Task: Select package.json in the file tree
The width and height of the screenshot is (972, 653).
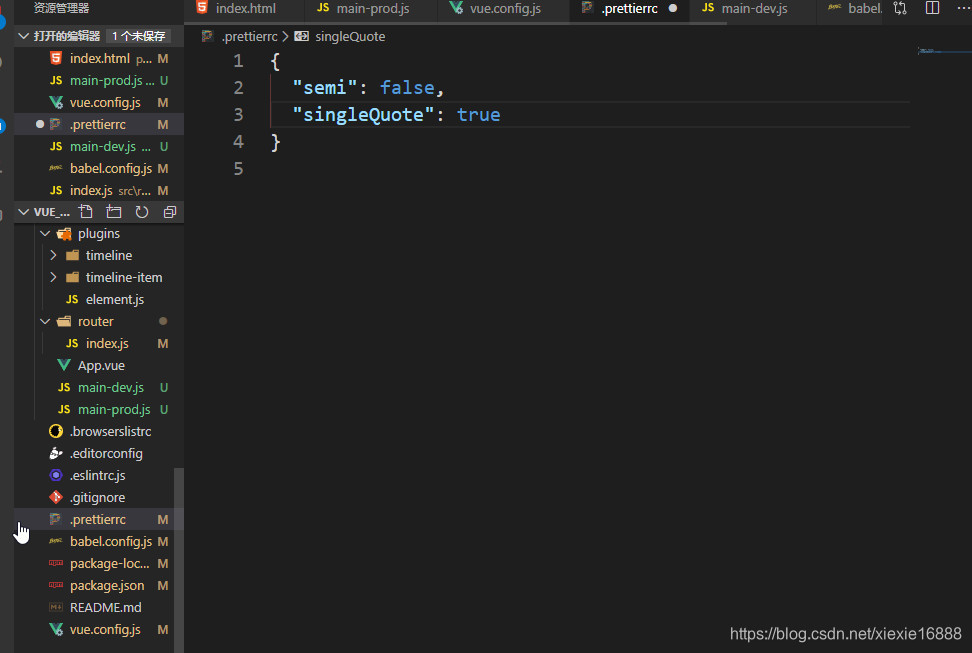Action: point(107,585)
